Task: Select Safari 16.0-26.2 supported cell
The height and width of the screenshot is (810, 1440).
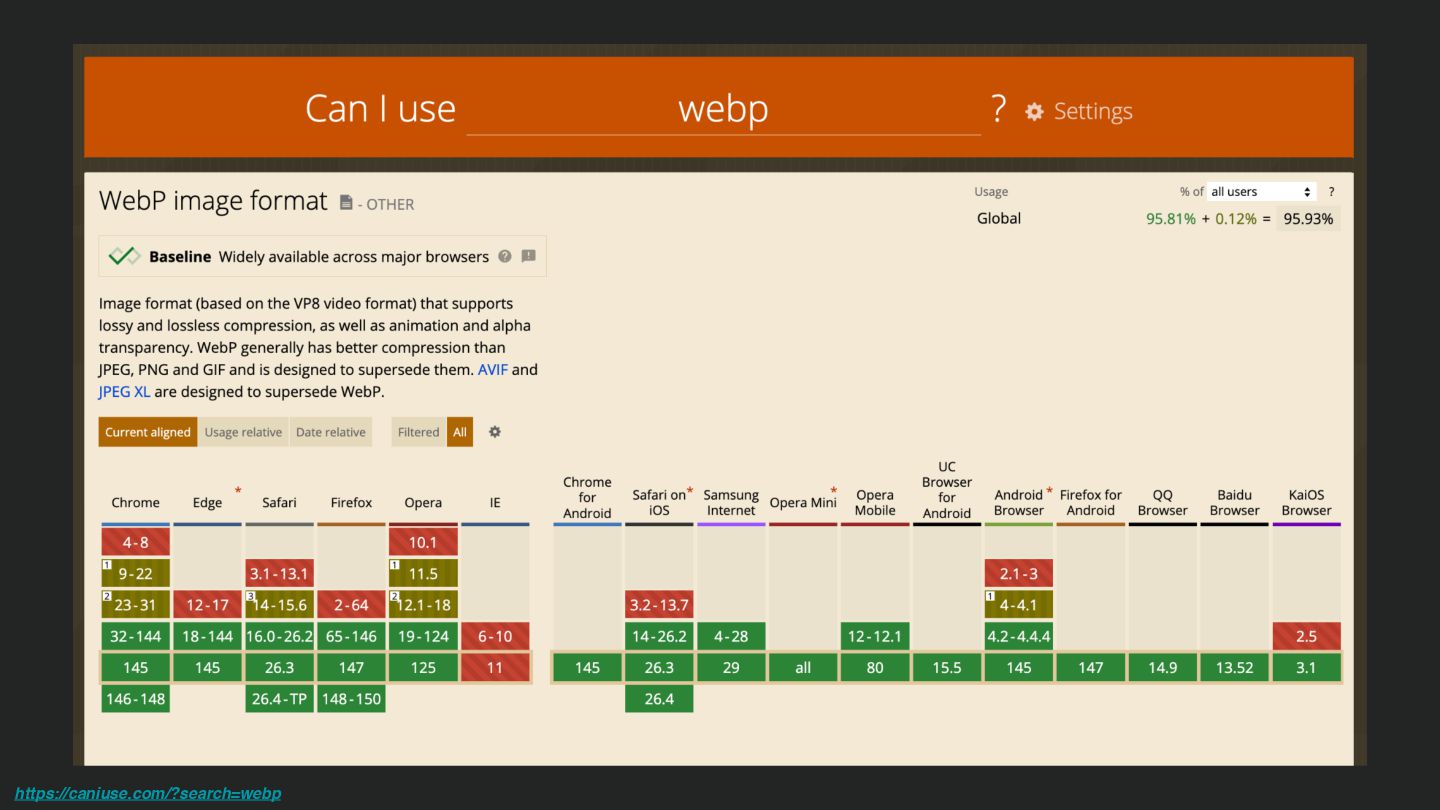Action: click(x=279, y=636)
